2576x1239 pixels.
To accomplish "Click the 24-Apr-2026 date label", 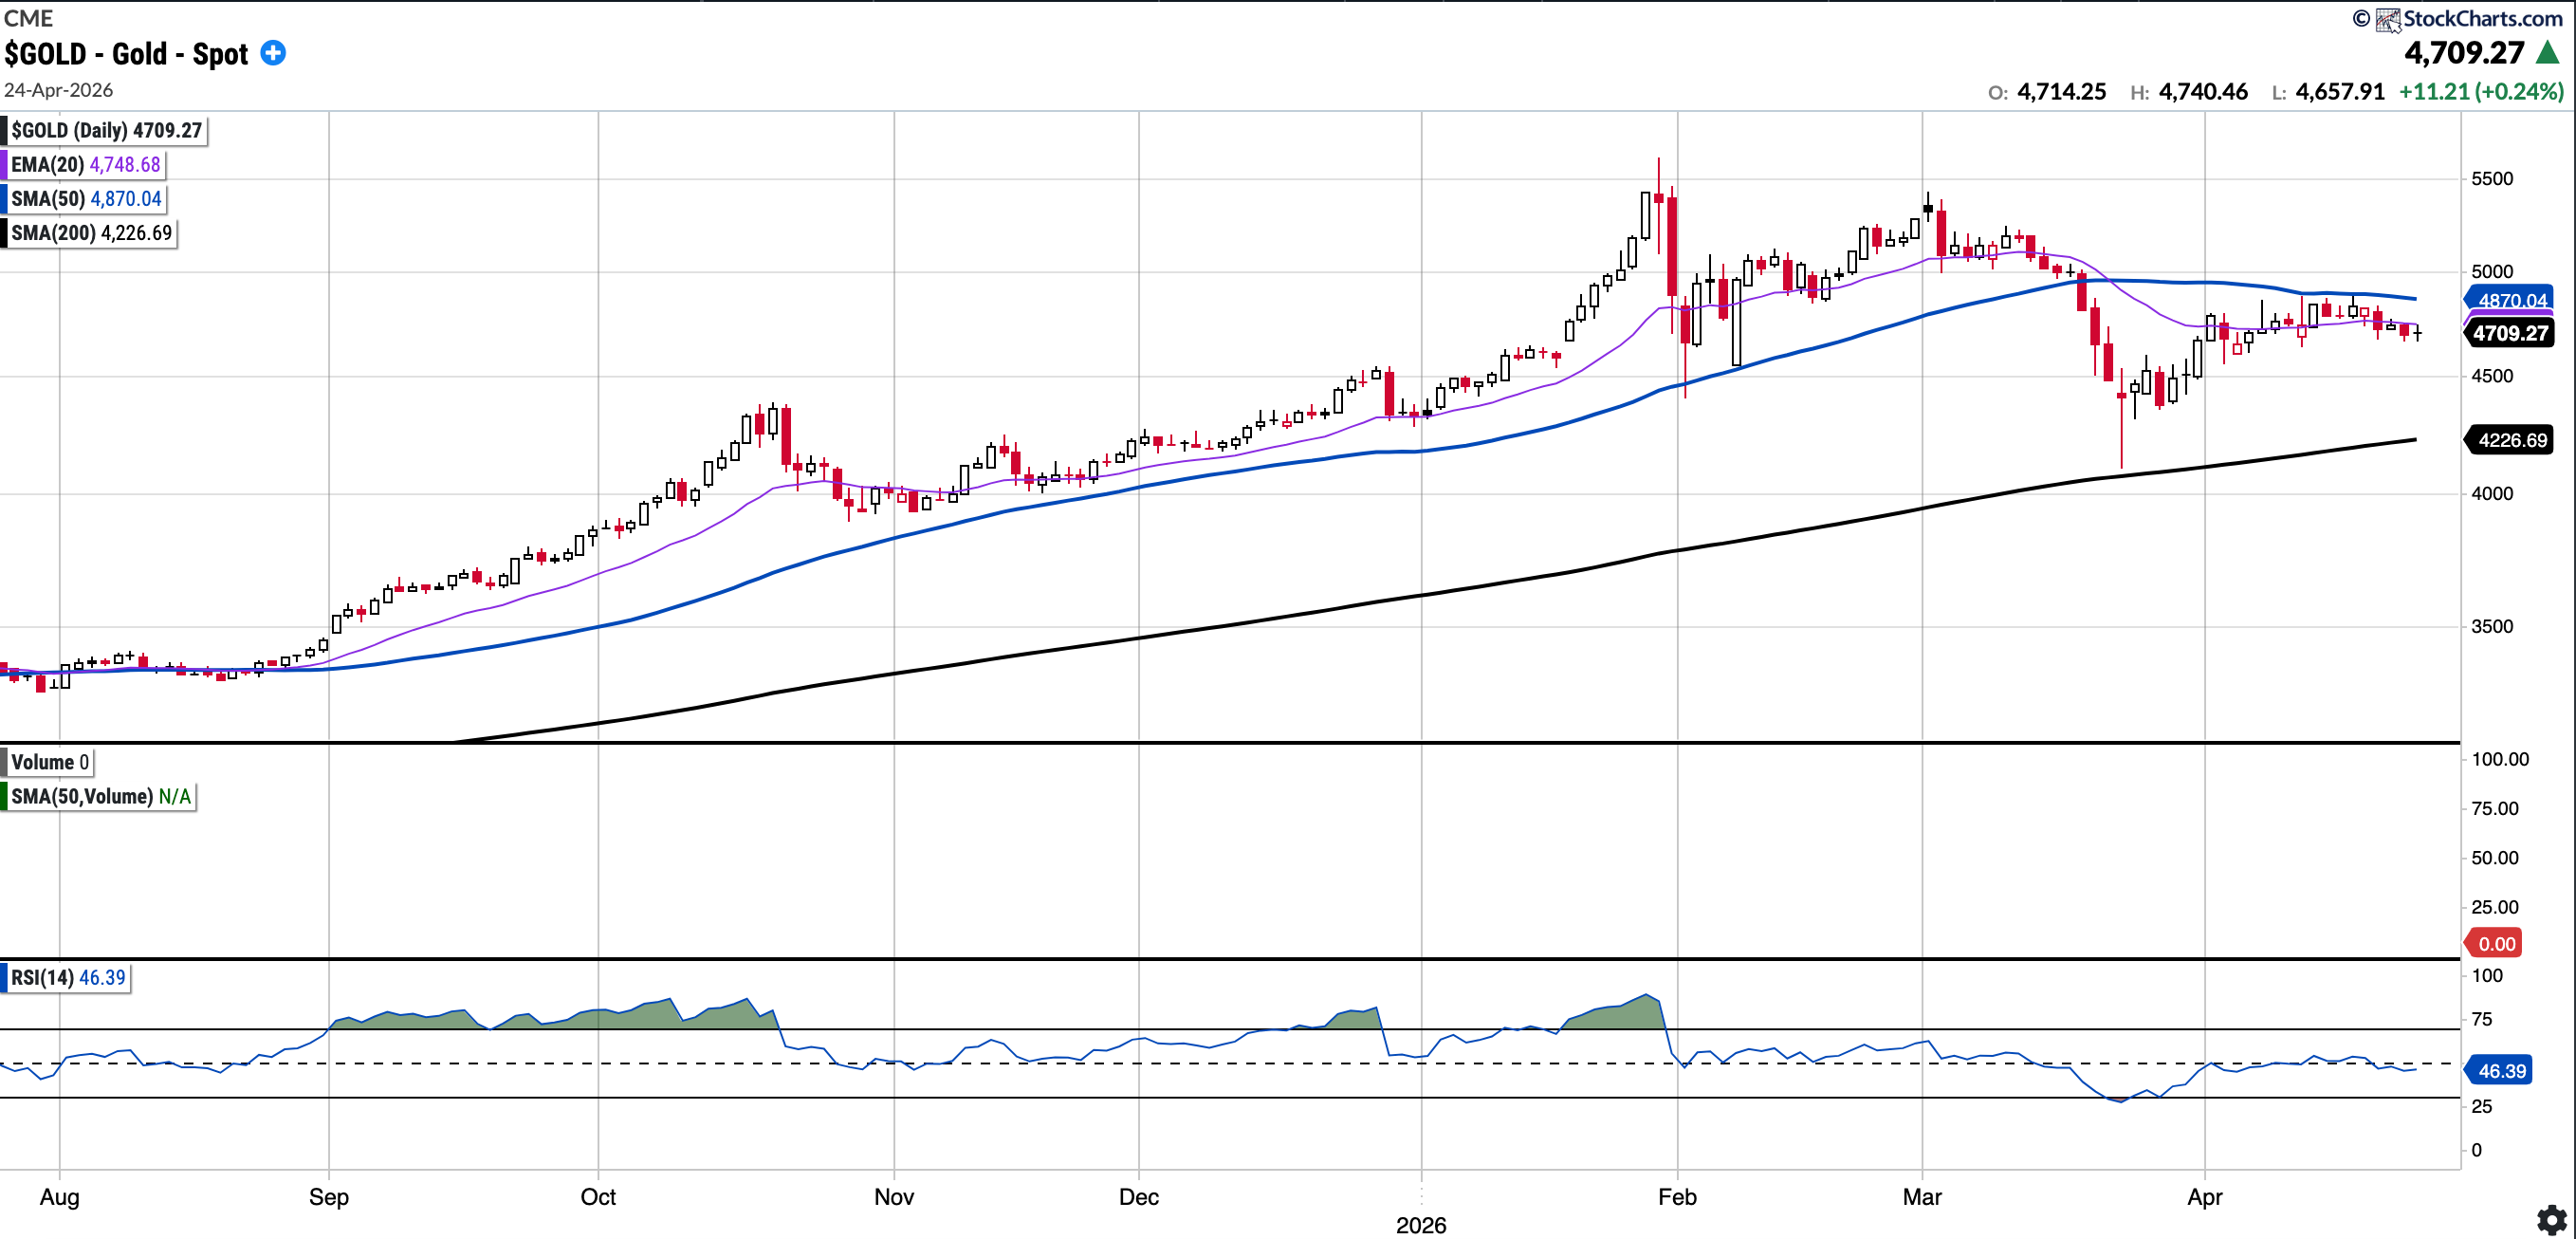I will click(58, 90).
